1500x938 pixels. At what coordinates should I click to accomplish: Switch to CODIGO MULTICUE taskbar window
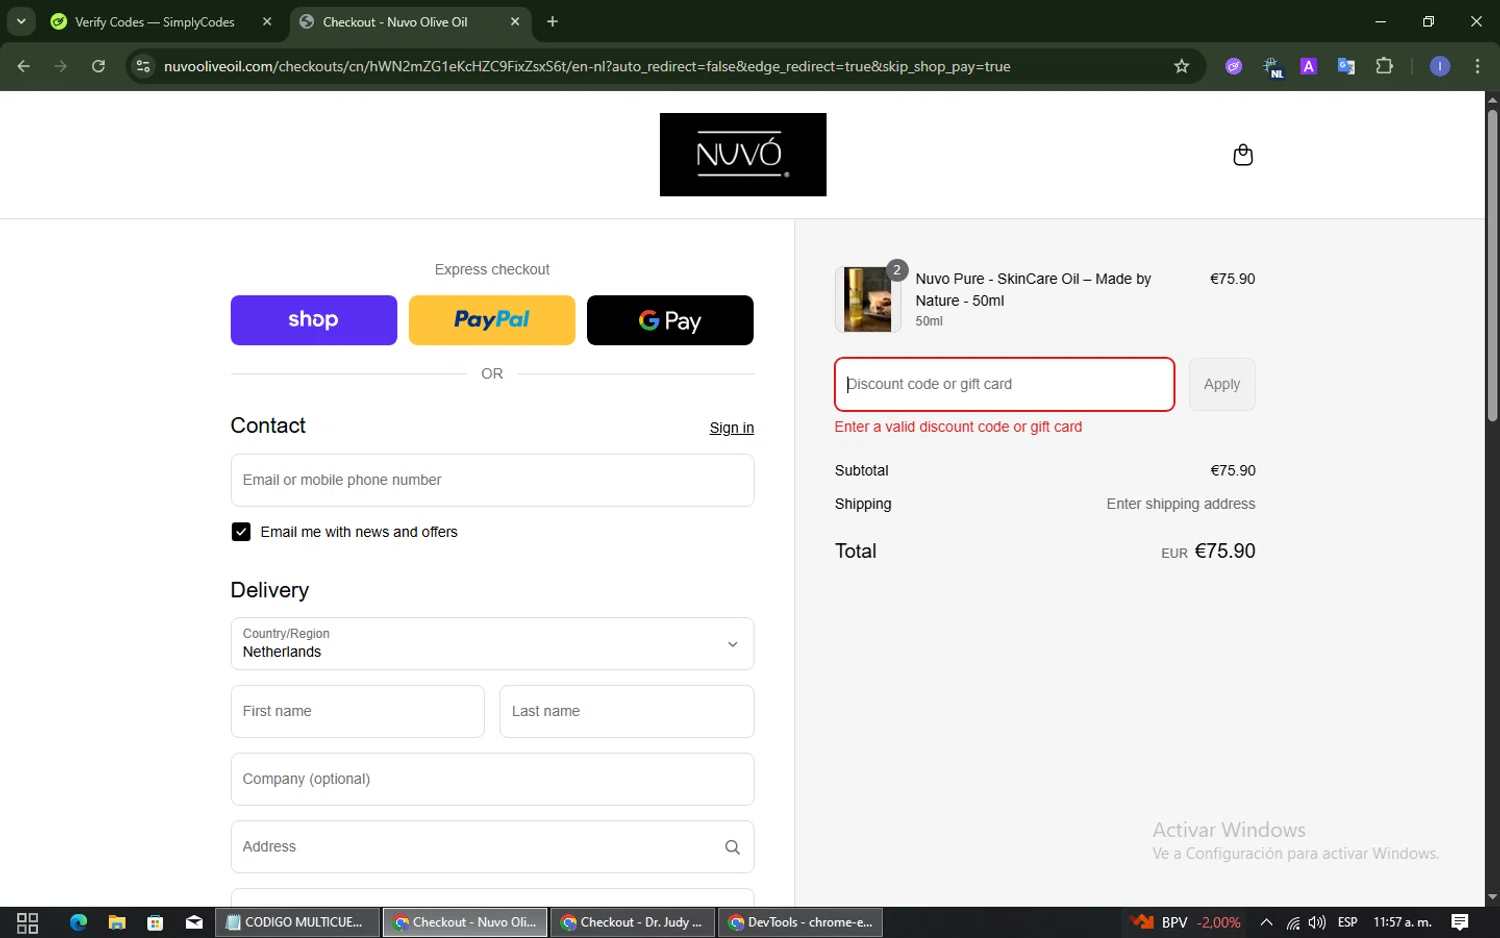(x=297, y=922)
